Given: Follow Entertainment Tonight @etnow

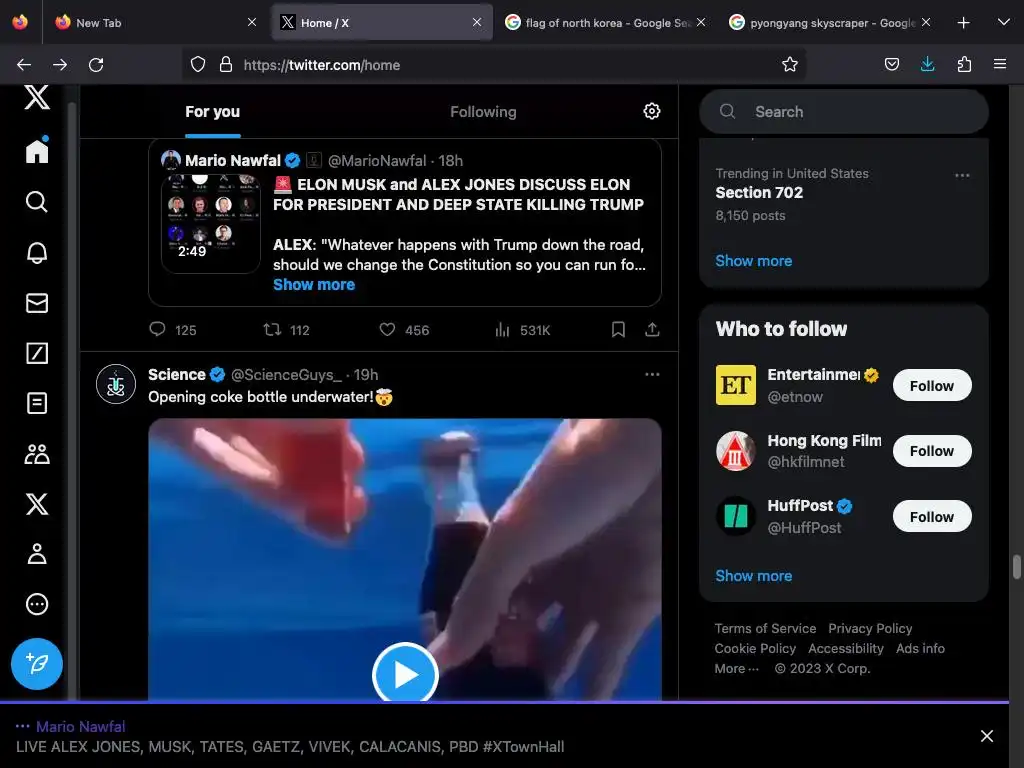Looking at the screenshot, I should [x=932, y=385].
